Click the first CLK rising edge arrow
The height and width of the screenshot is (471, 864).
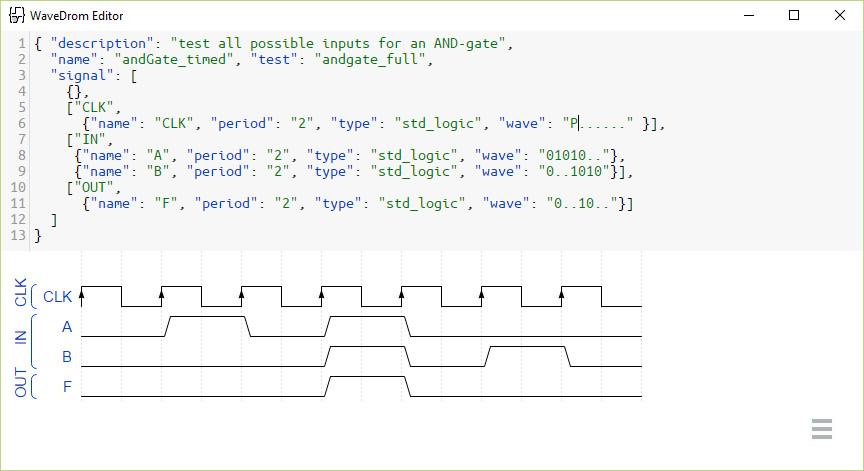coord(82,296)
